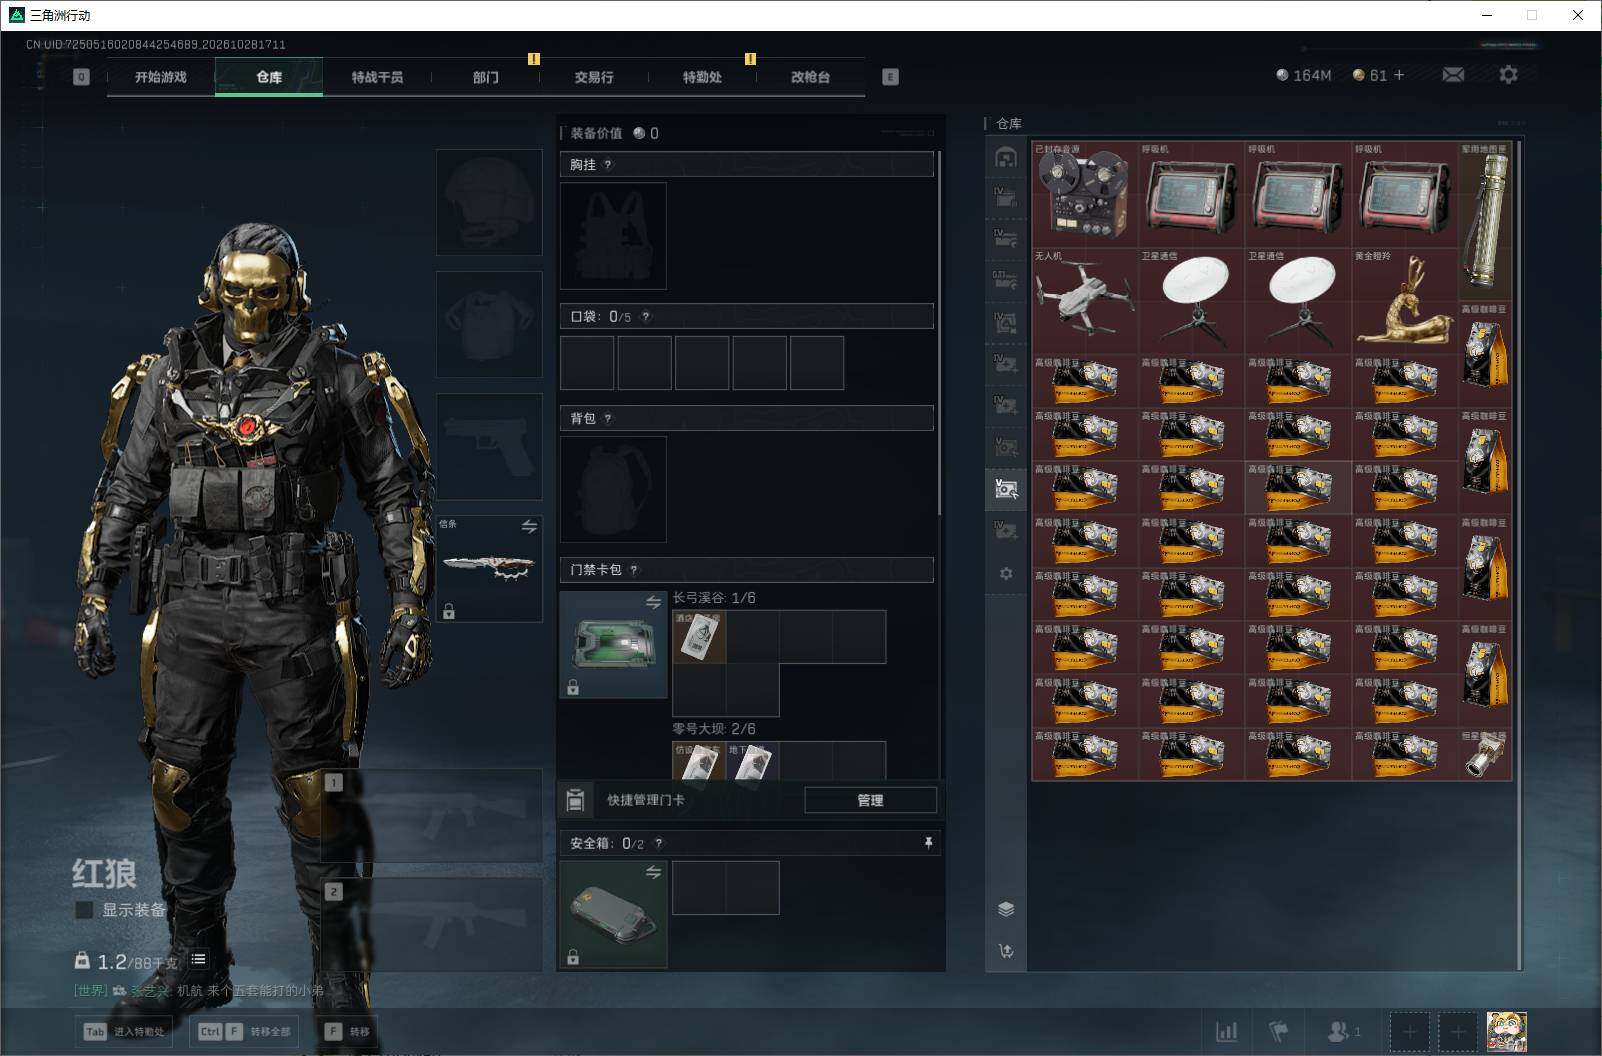The width and height of the screenshot is (1602, 1056).
Task: Click the stack layers icon in warehouse sidebar
Action: (1006, 909)
